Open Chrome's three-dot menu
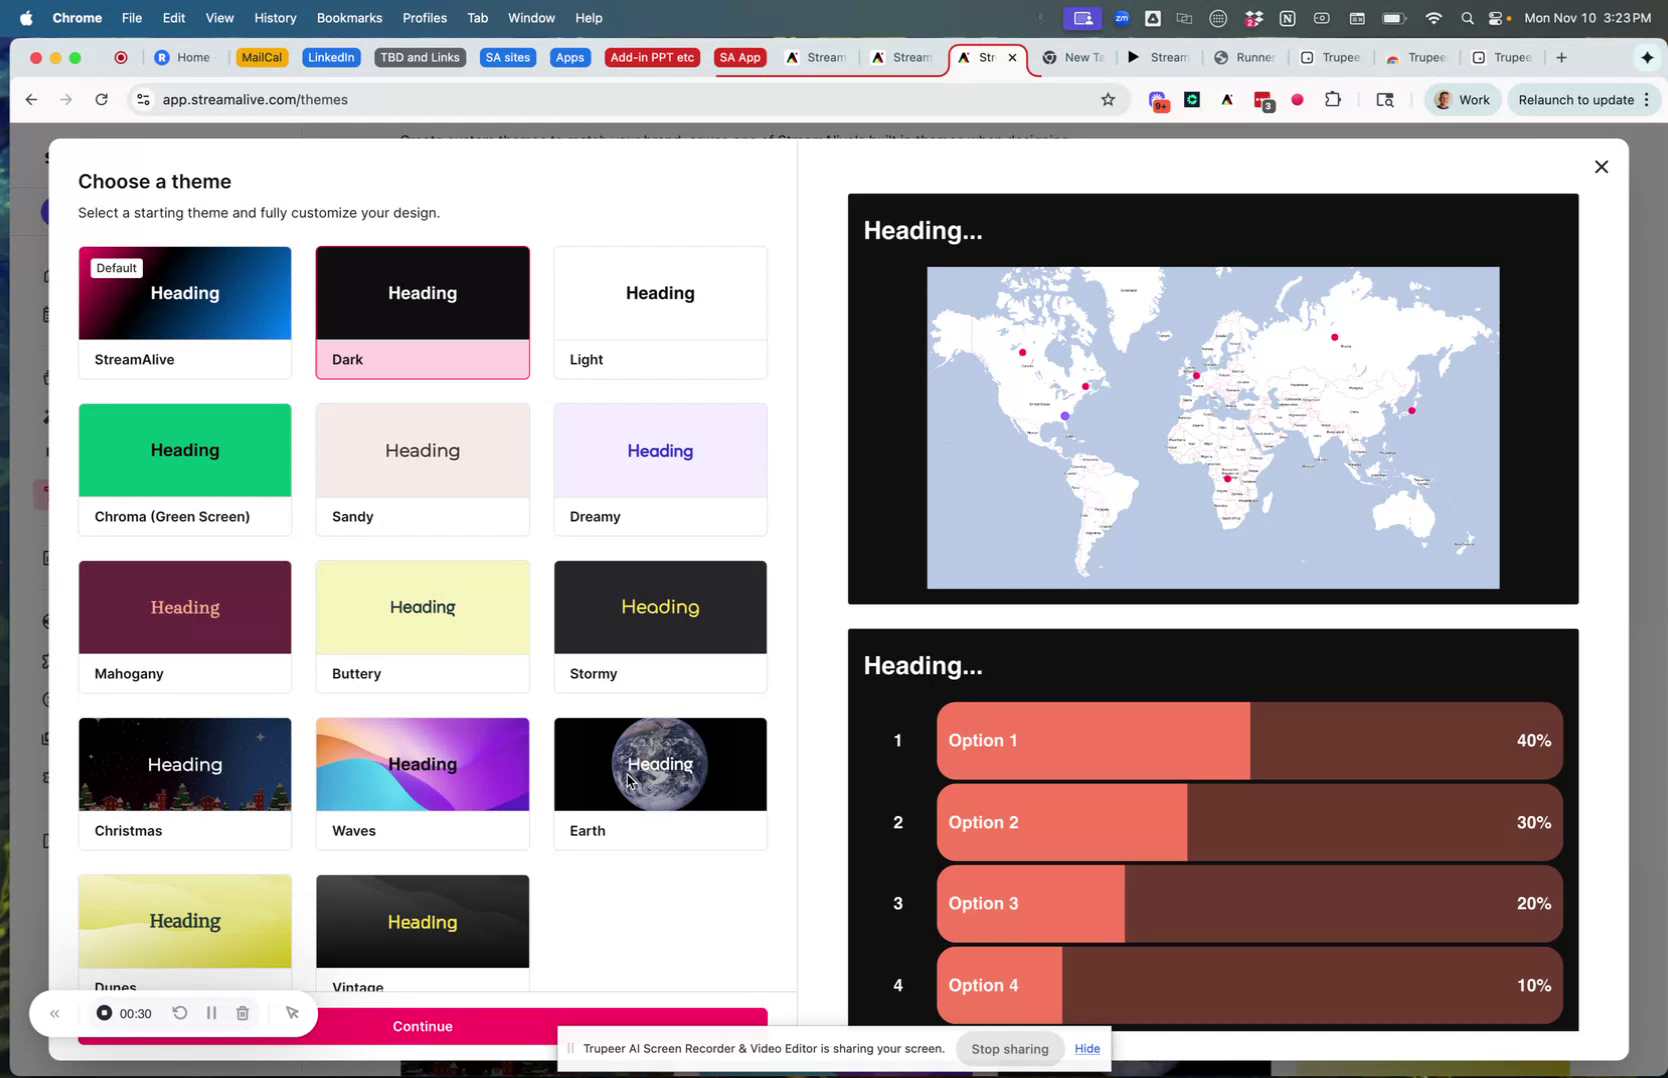Image resolution: width=1668 pixels, height=1078 pixels. 1648,99
